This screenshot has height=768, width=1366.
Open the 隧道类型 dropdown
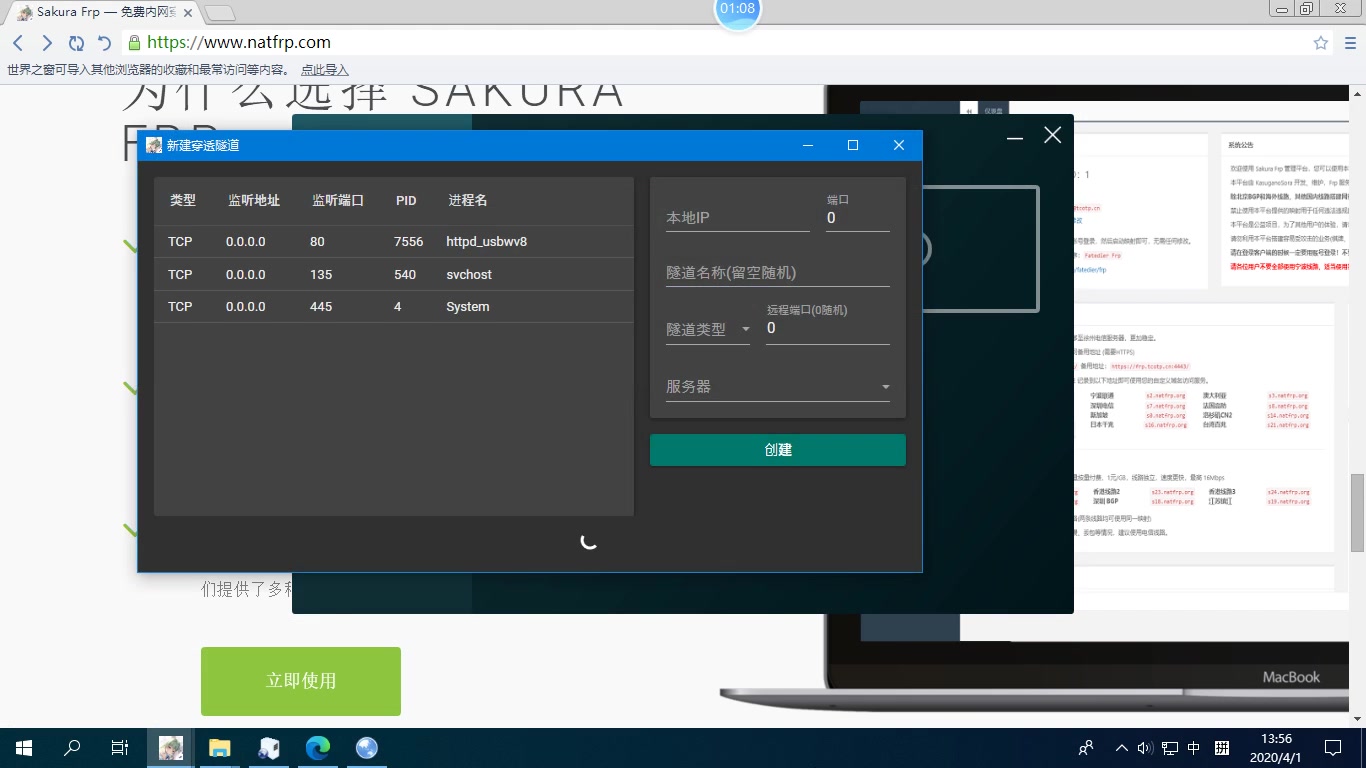click(x=708, y=329)
